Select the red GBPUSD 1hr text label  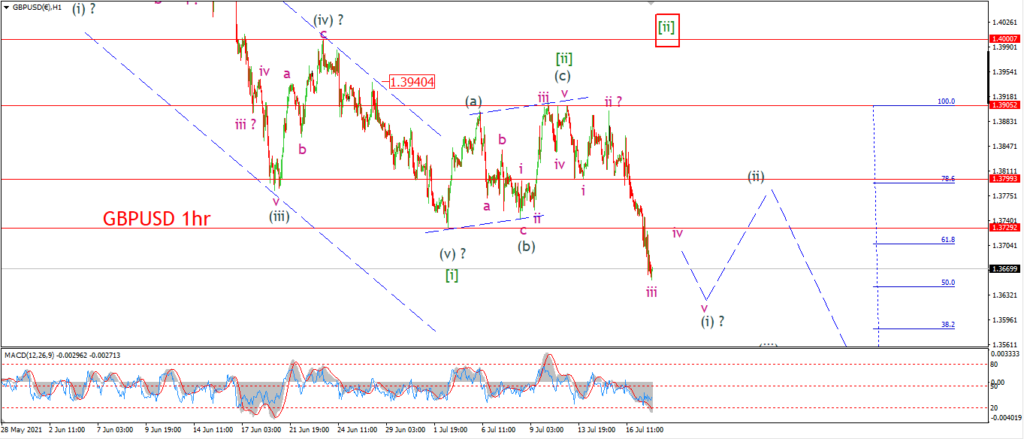point(156,220)
